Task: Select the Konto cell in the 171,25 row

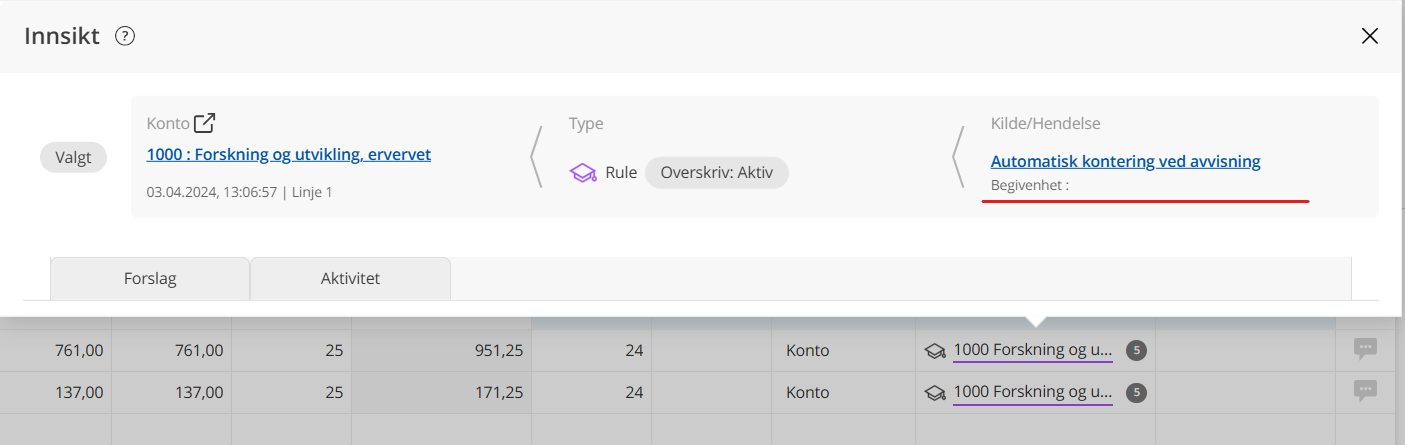Action: (x=808, y=393)
